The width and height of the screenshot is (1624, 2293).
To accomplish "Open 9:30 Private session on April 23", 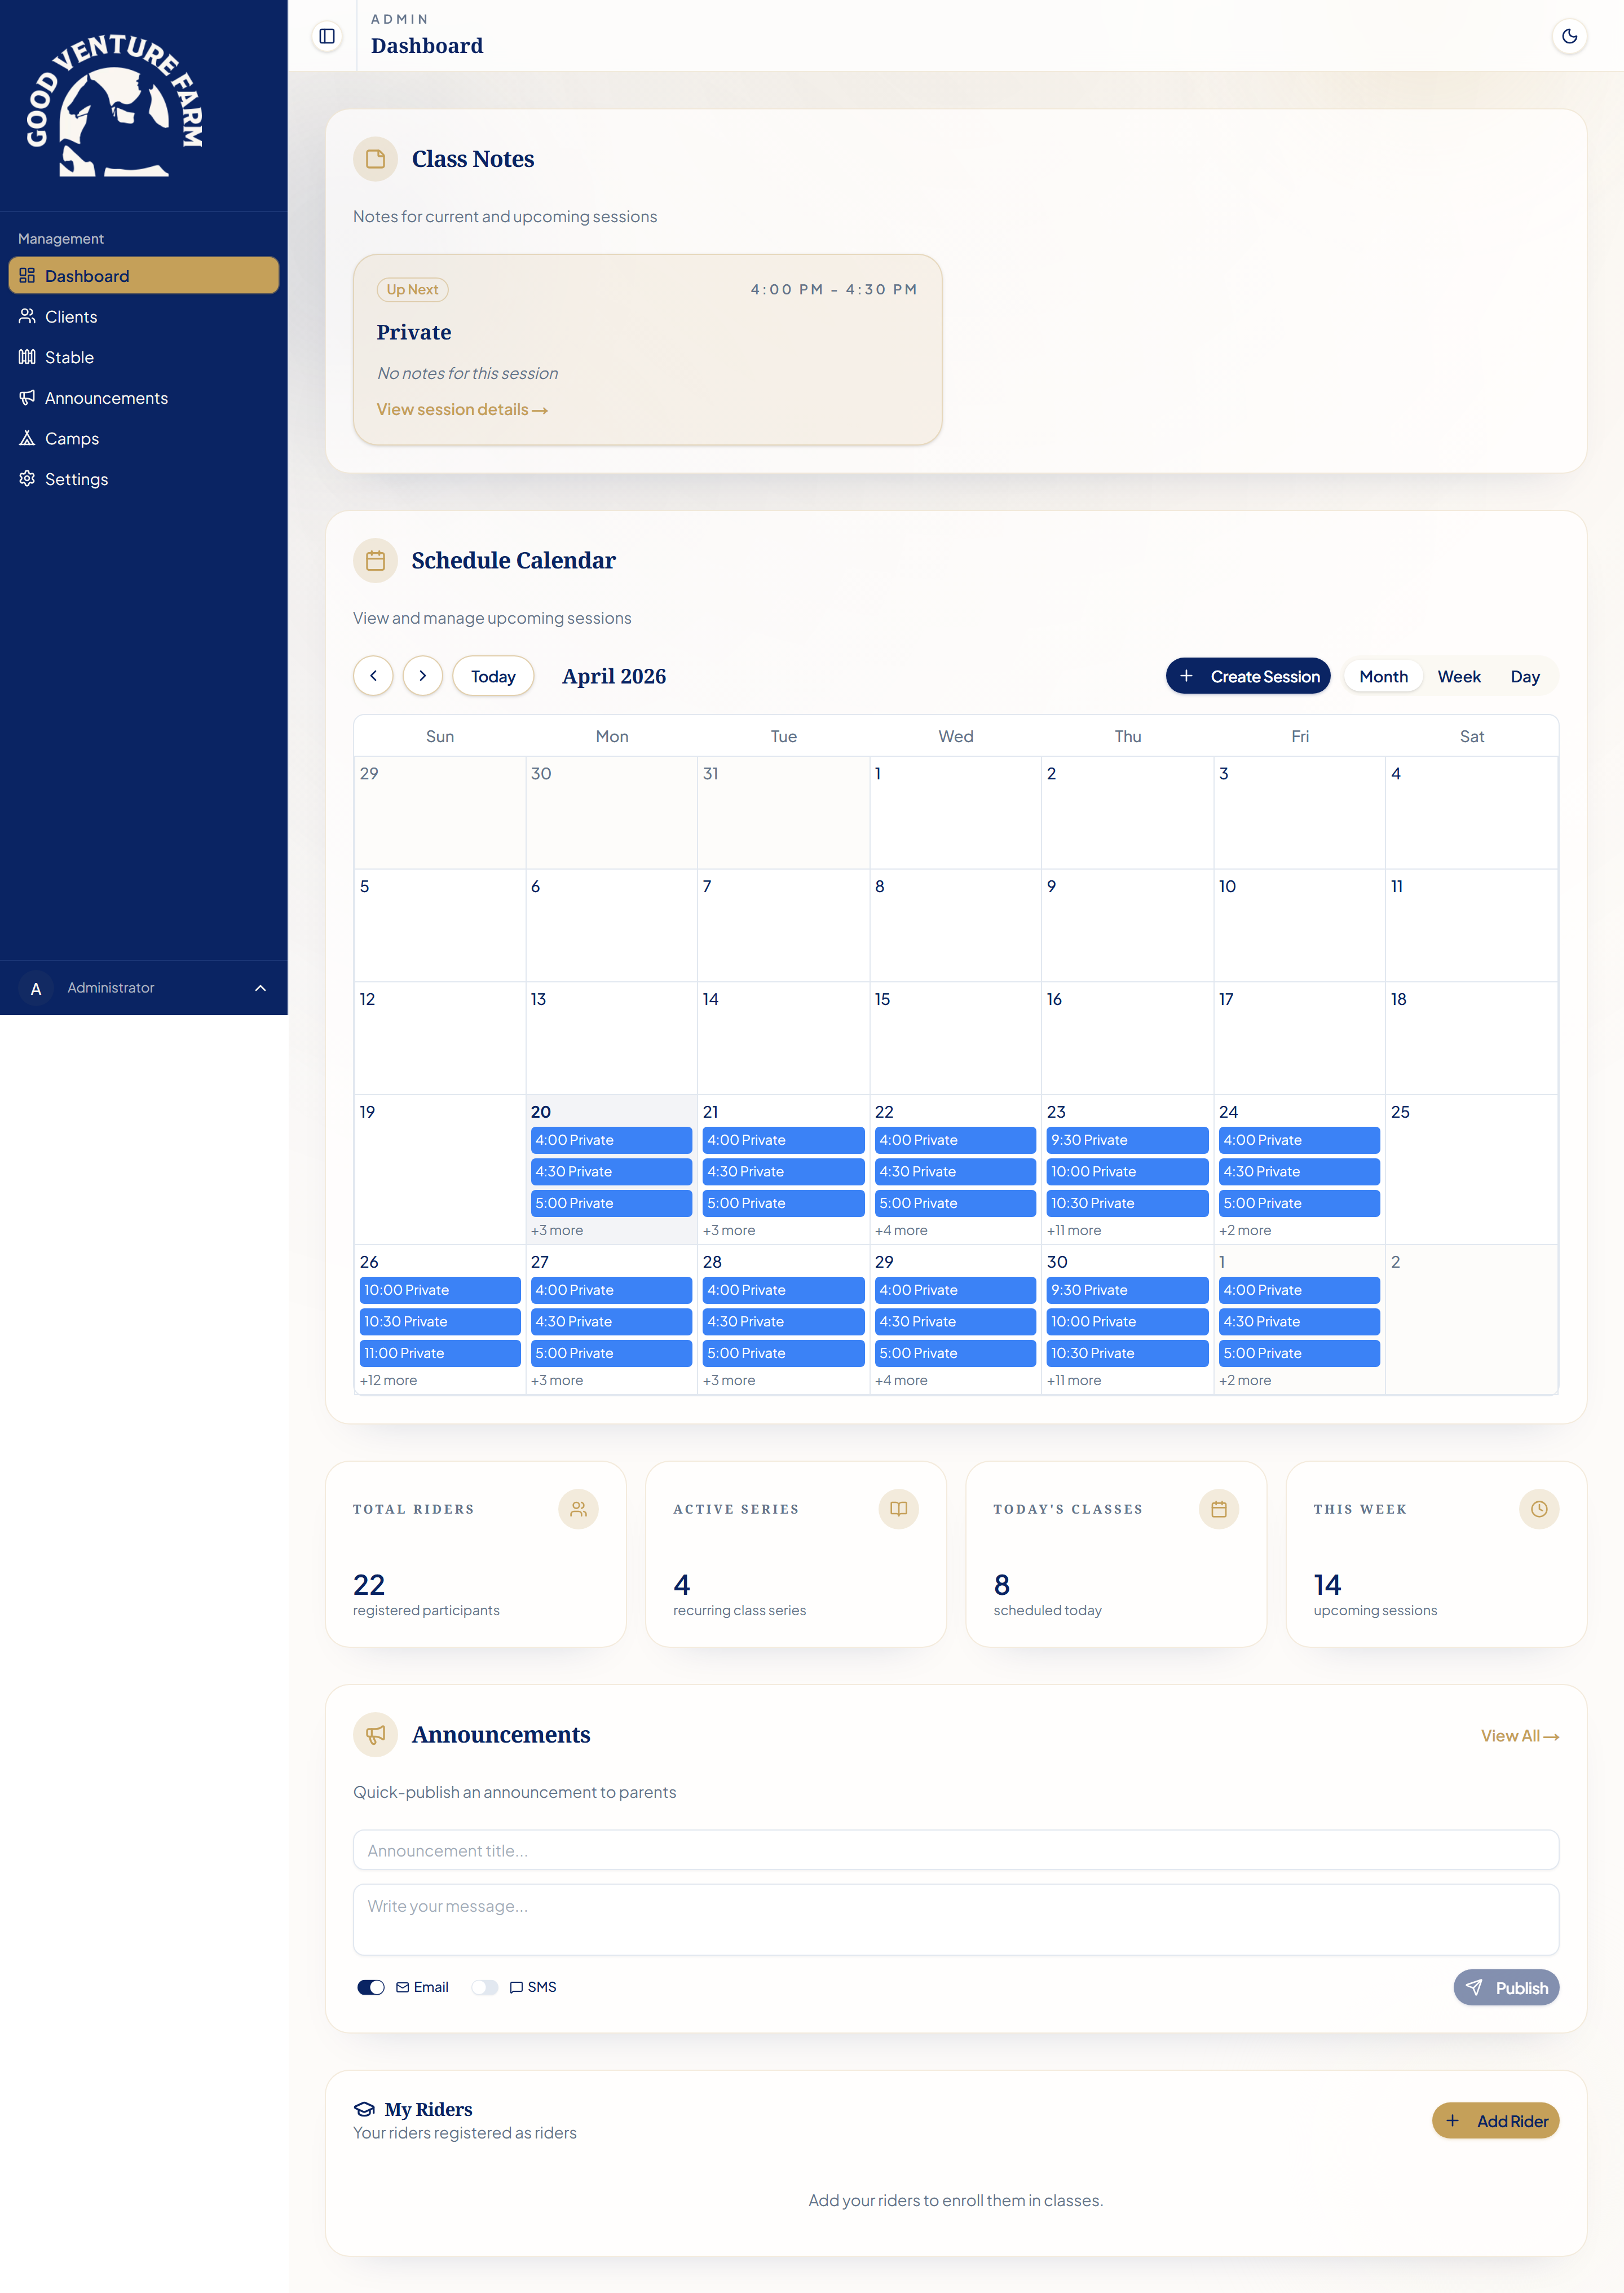I will click(1127, 1140).
